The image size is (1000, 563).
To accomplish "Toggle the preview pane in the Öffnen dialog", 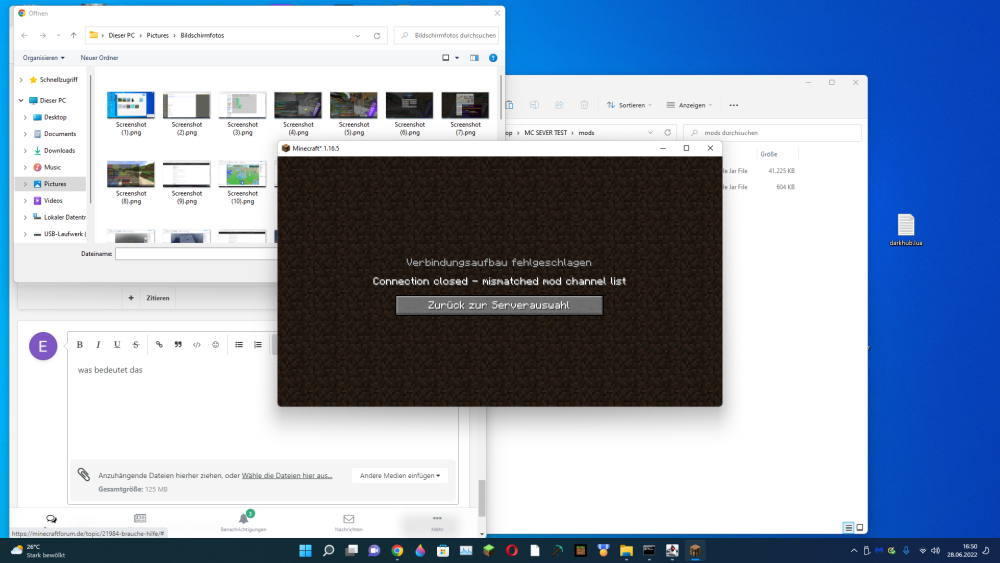I will [x=474, y=58].
